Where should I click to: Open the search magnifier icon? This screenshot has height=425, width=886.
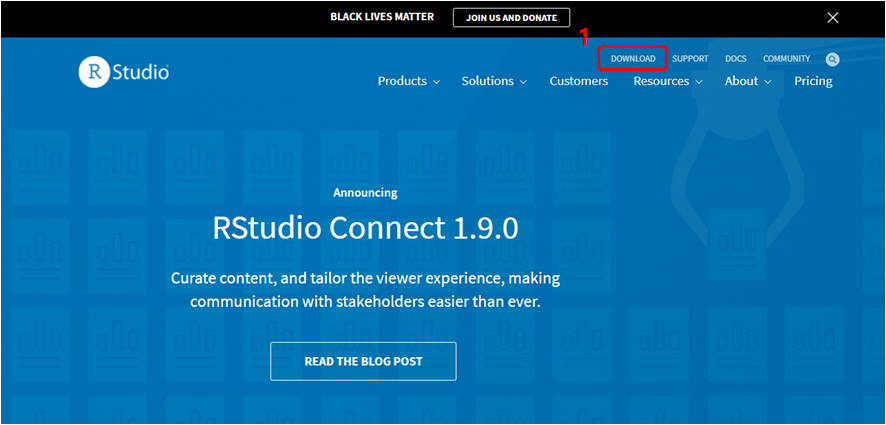[x=832, y=59]
